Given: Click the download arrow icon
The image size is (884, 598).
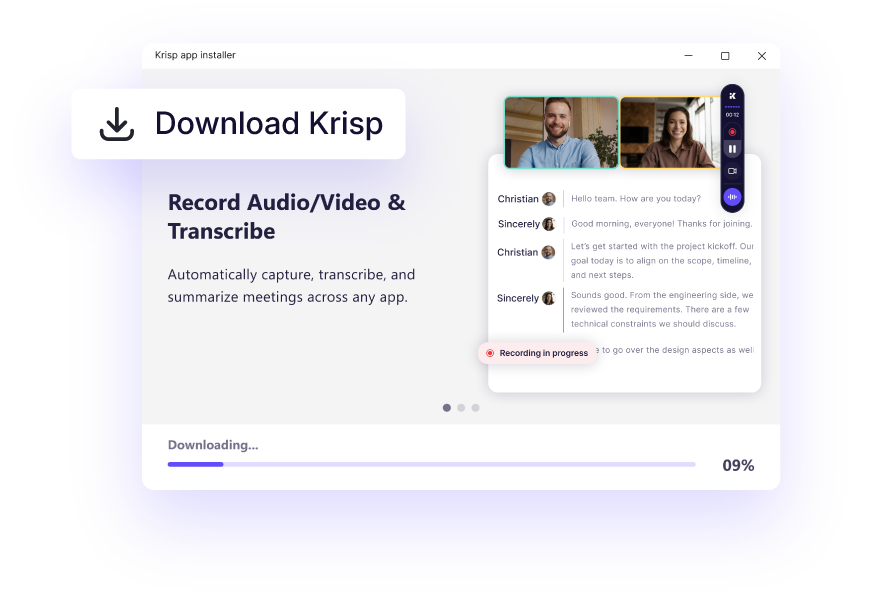Looking at the screenshot, I should [117, 124].
